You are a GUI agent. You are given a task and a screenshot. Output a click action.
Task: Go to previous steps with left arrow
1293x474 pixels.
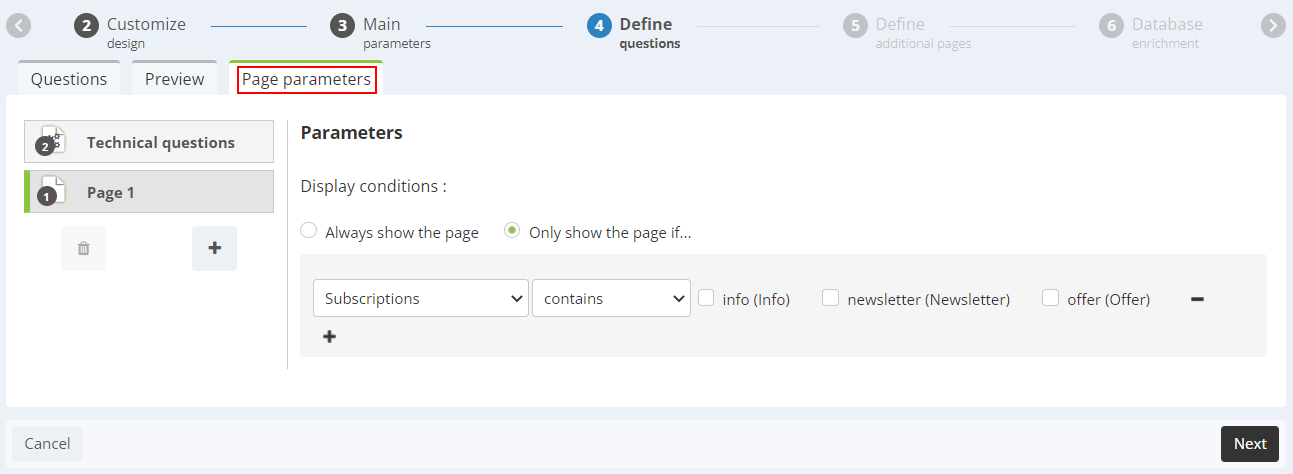point(18,26)
